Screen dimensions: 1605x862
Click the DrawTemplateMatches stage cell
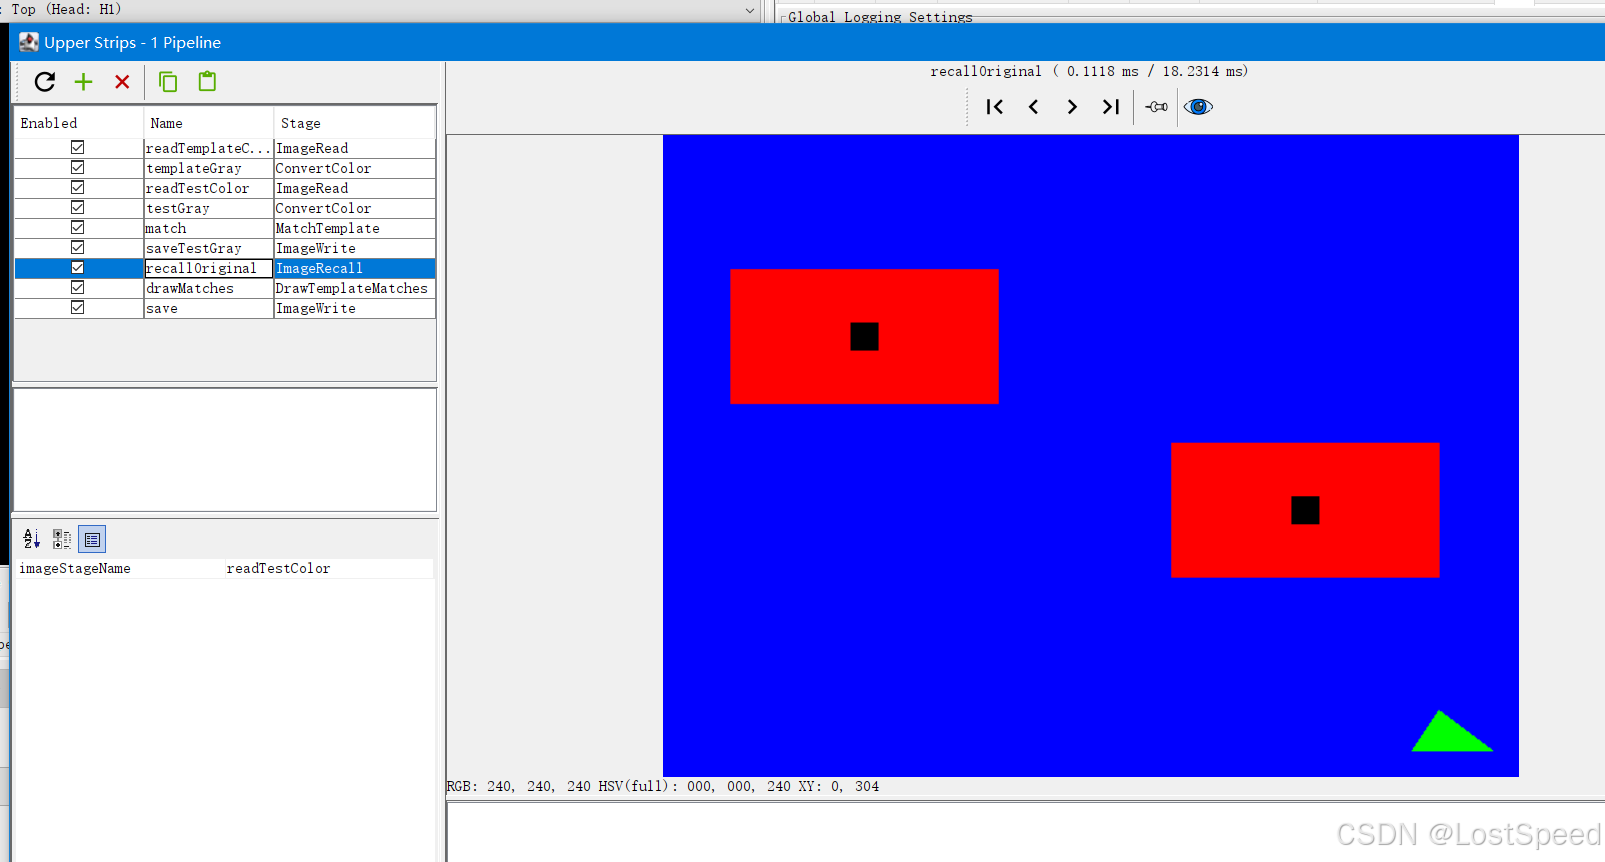point(354,288)
